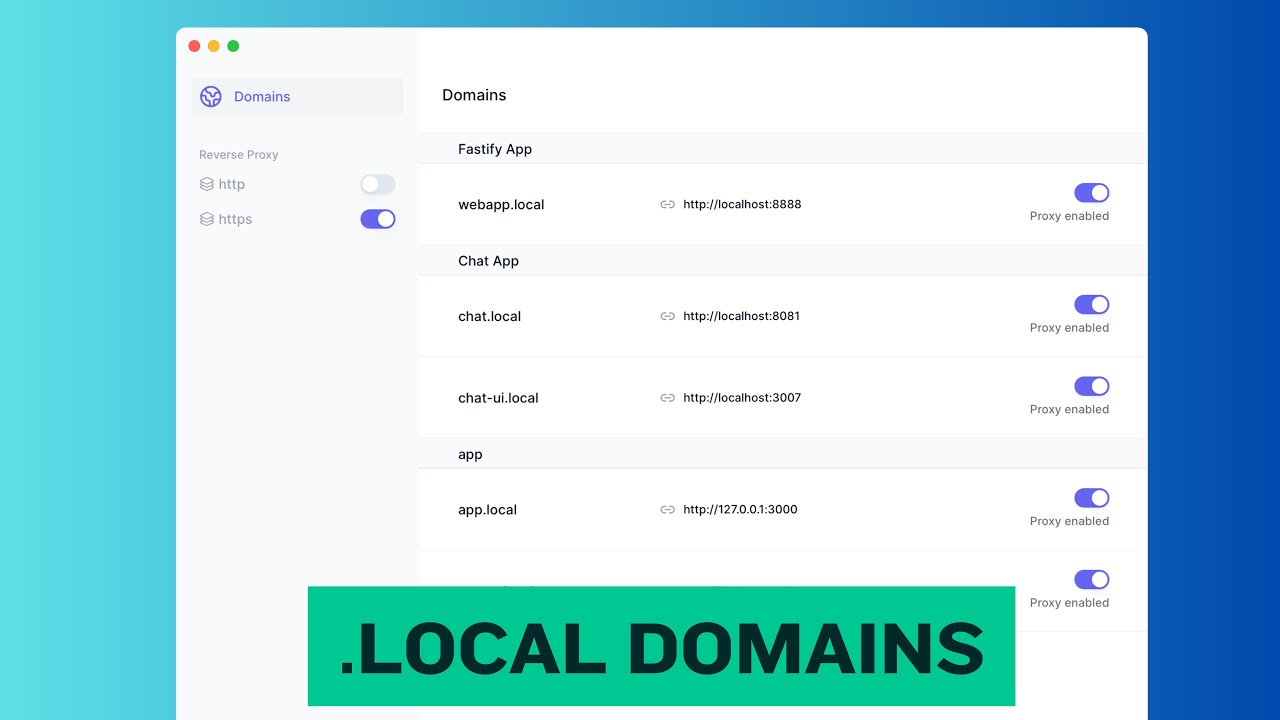The image size is (1280, 720).
Task: Select the webapp.local domain name
Action: point(501,205)
